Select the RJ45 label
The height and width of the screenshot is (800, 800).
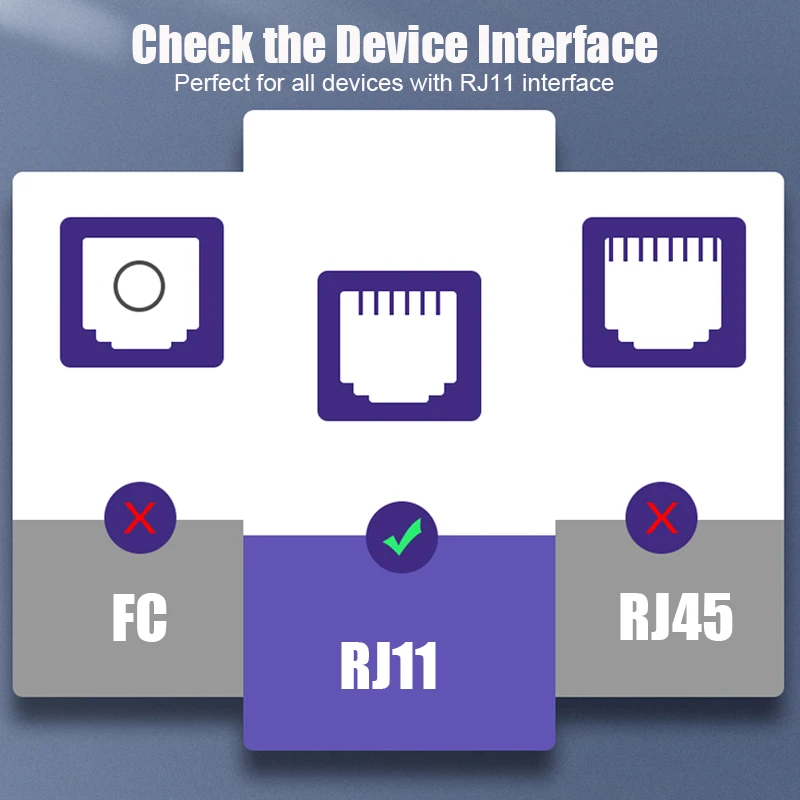point(676,617)
